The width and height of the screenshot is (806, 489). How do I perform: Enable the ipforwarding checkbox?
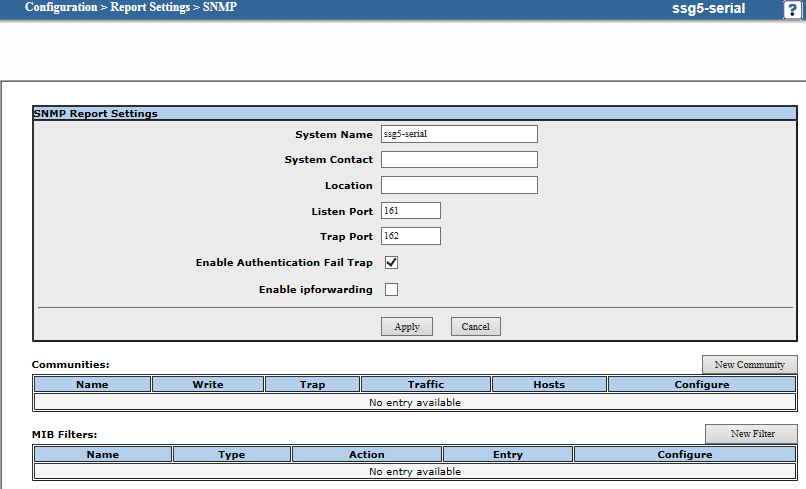point(392,290)
